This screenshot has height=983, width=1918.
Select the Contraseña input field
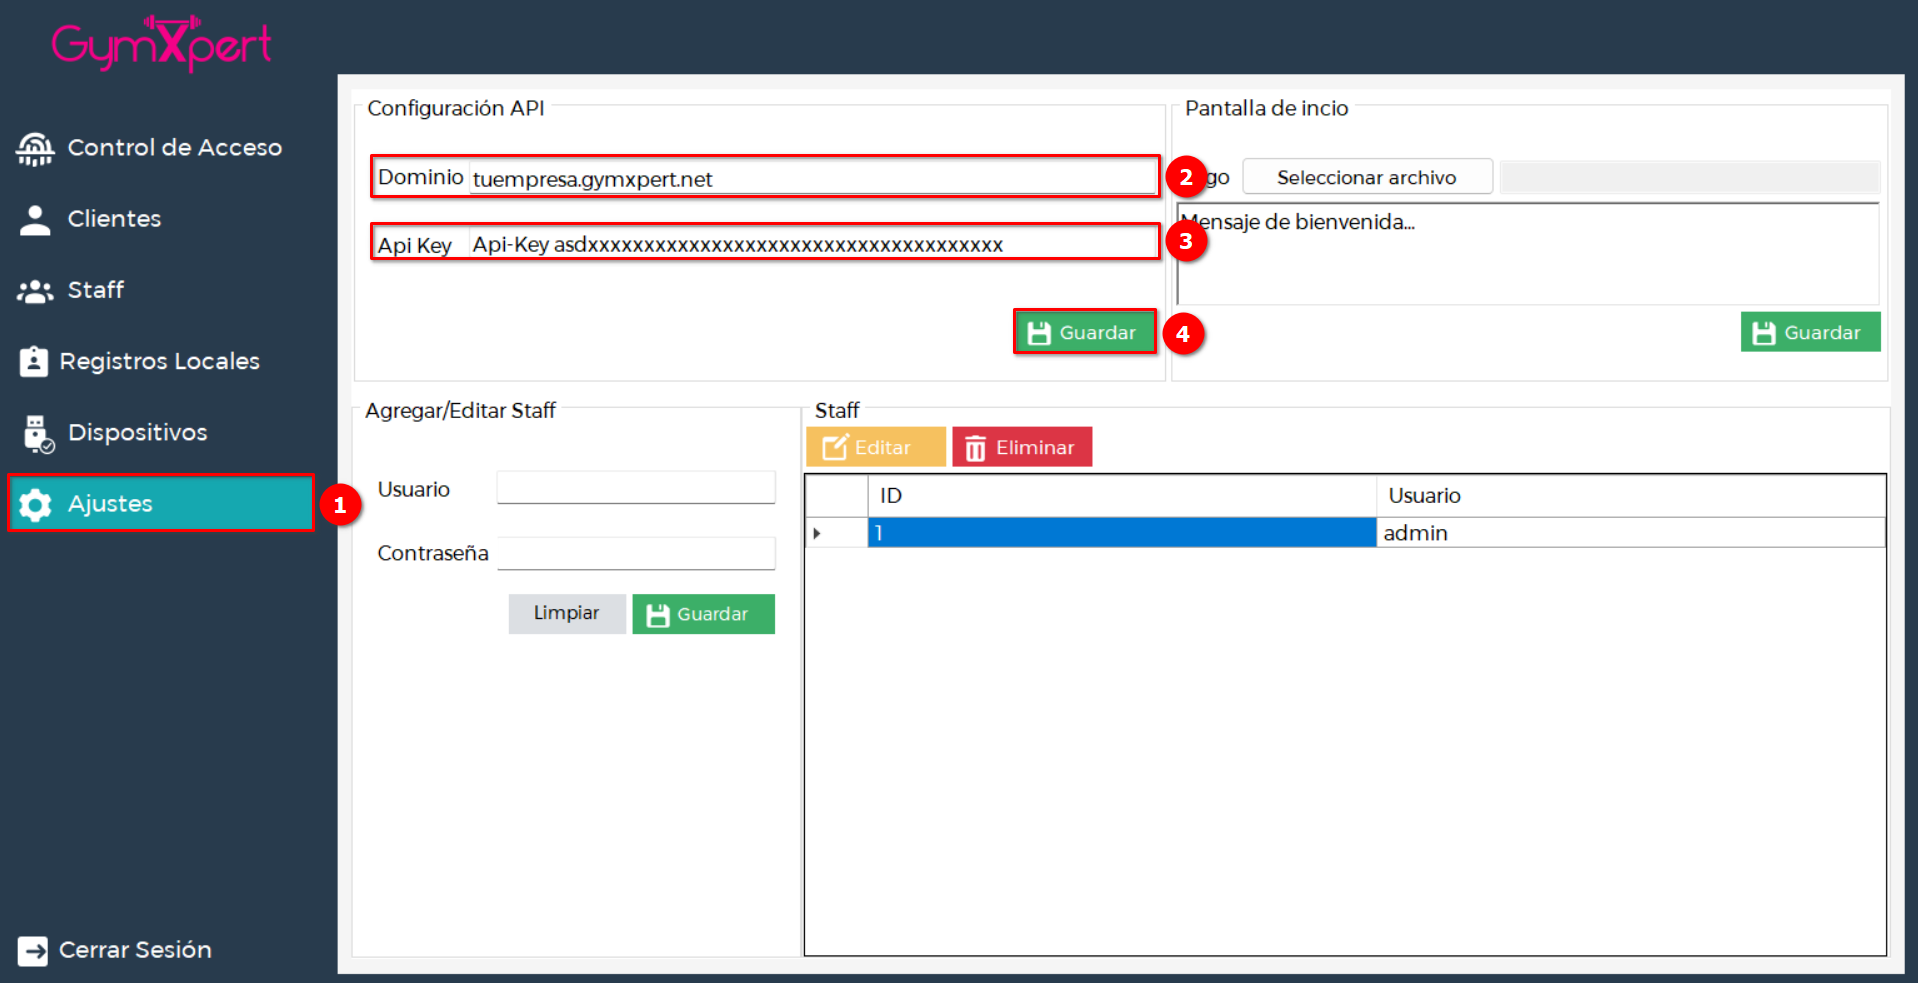tap(636, 553)
